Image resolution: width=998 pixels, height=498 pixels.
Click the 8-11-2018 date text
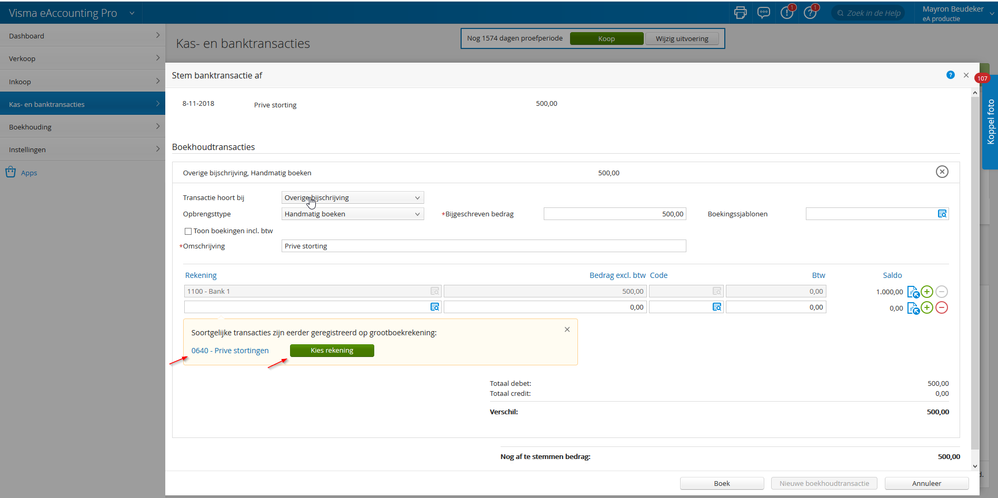pos(198,103)
